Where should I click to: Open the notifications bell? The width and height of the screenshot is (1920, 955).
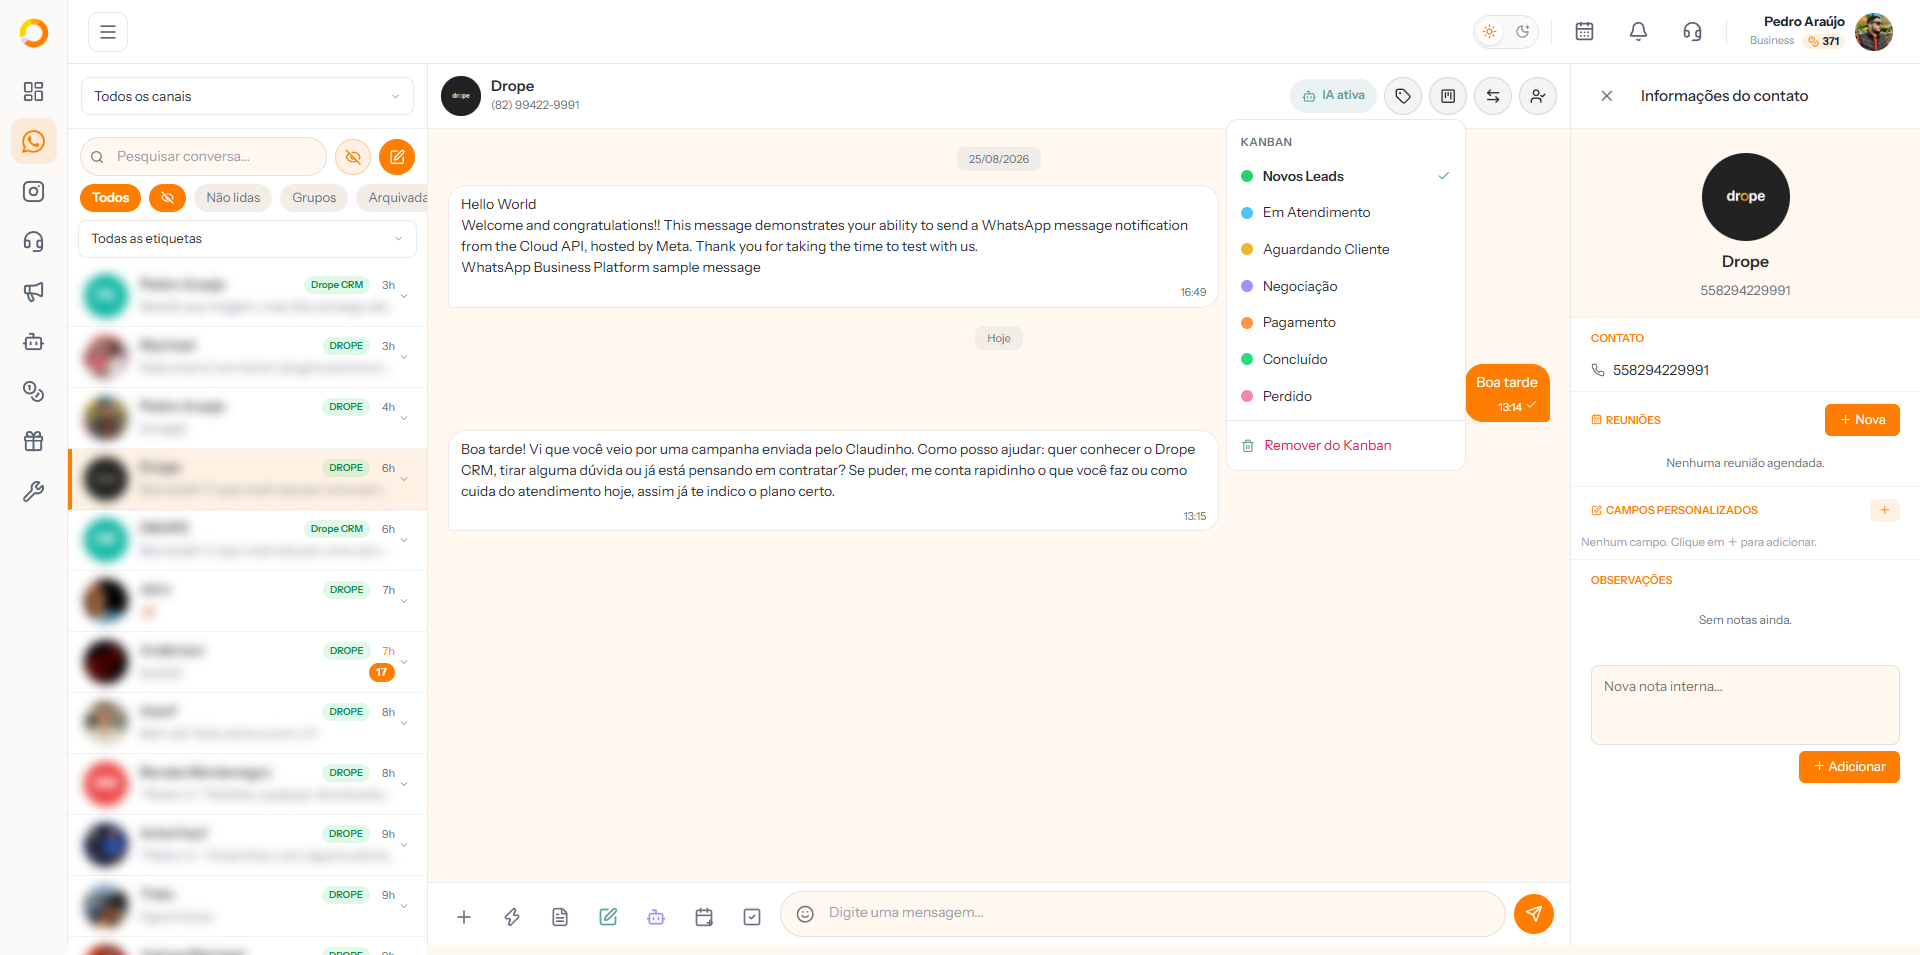point(1638,32)
